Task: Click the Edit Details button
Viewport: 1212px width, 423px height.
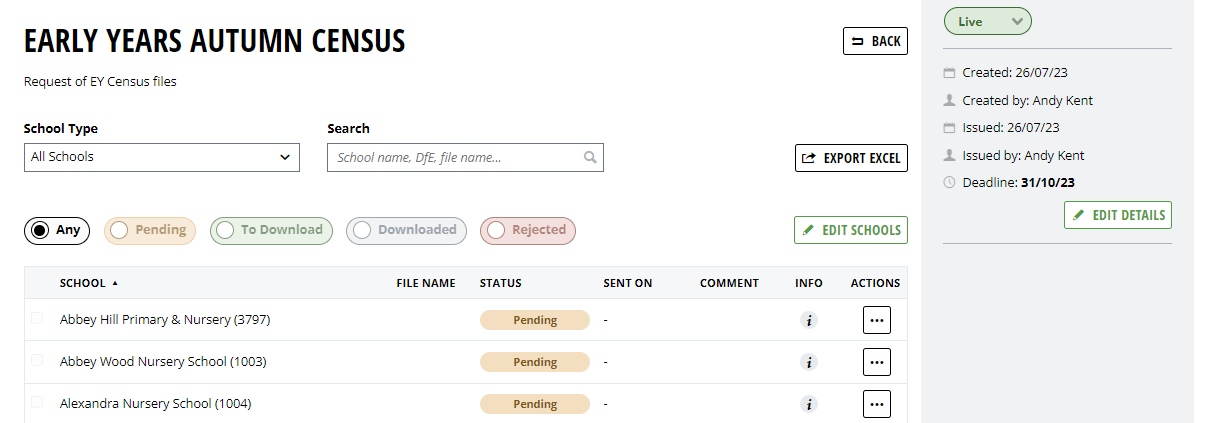Action: [x=1118, y=215]
